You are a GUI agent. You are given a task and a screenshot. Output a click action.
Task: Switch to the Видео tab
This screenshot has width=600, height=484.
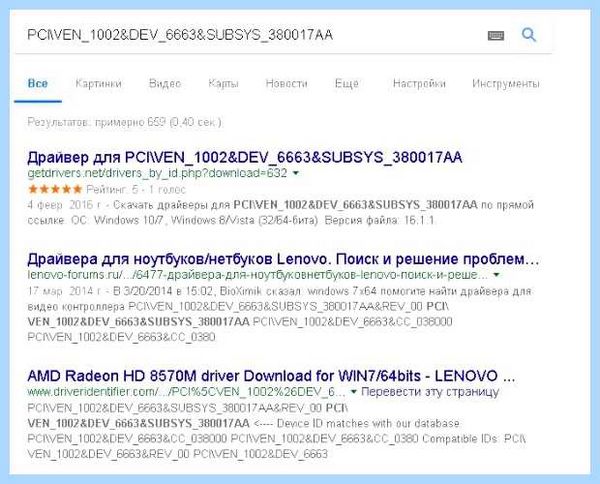165,83
